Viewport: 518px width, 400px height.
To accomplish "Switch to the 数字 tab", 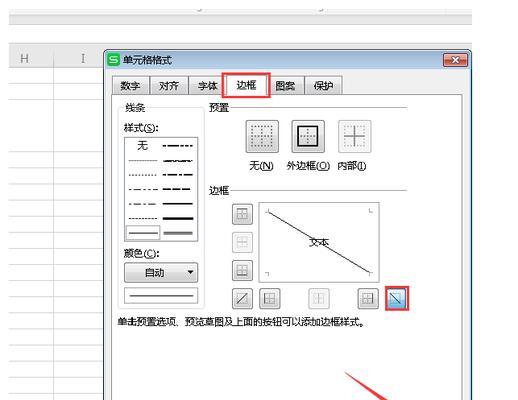I will tap(130, 86).
